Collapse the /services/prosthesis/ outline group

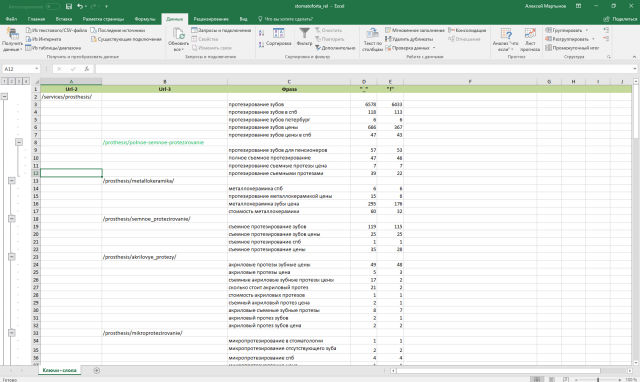pyautogui.click(x=4, y=96)
